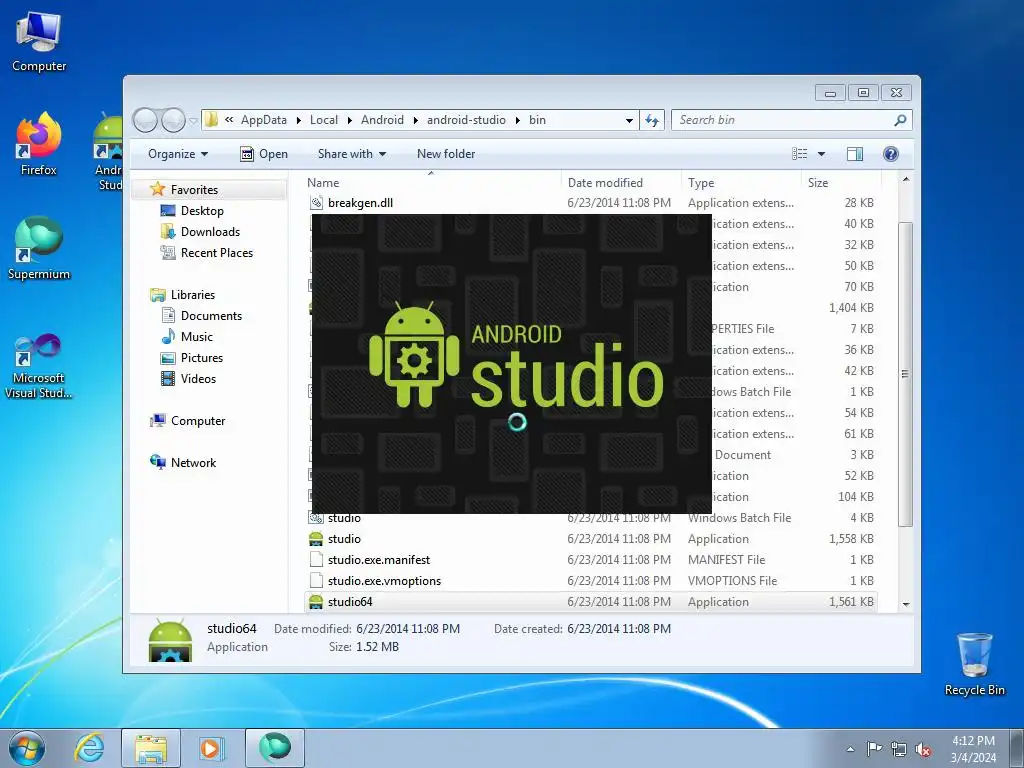Click the change view icon
Screen dimensions: 1024x768
pos(799,154)
